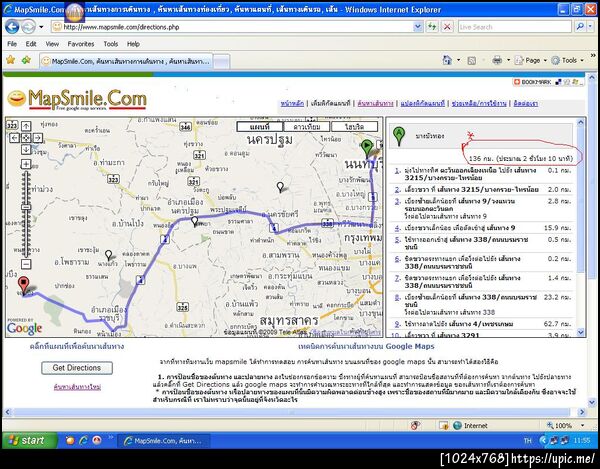Open the search provider options dropdown
The width and height of the screenshot is (600, 469).
pos(591,27)
